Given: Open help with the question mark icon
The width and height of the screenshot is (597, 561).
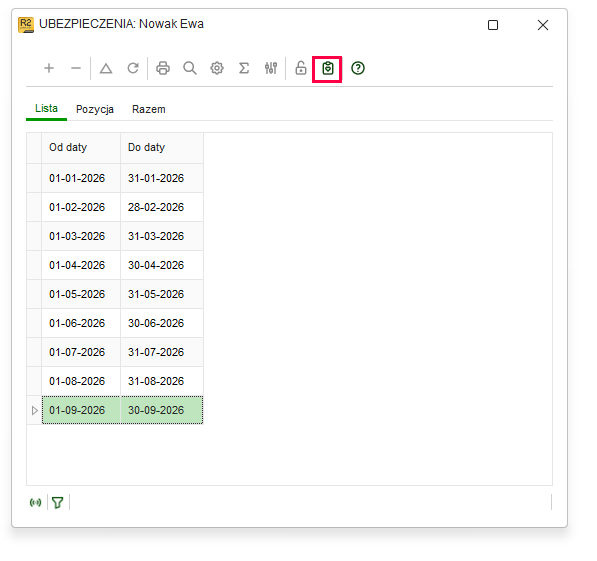Looking at the screenshot, I should pos(358,69).
